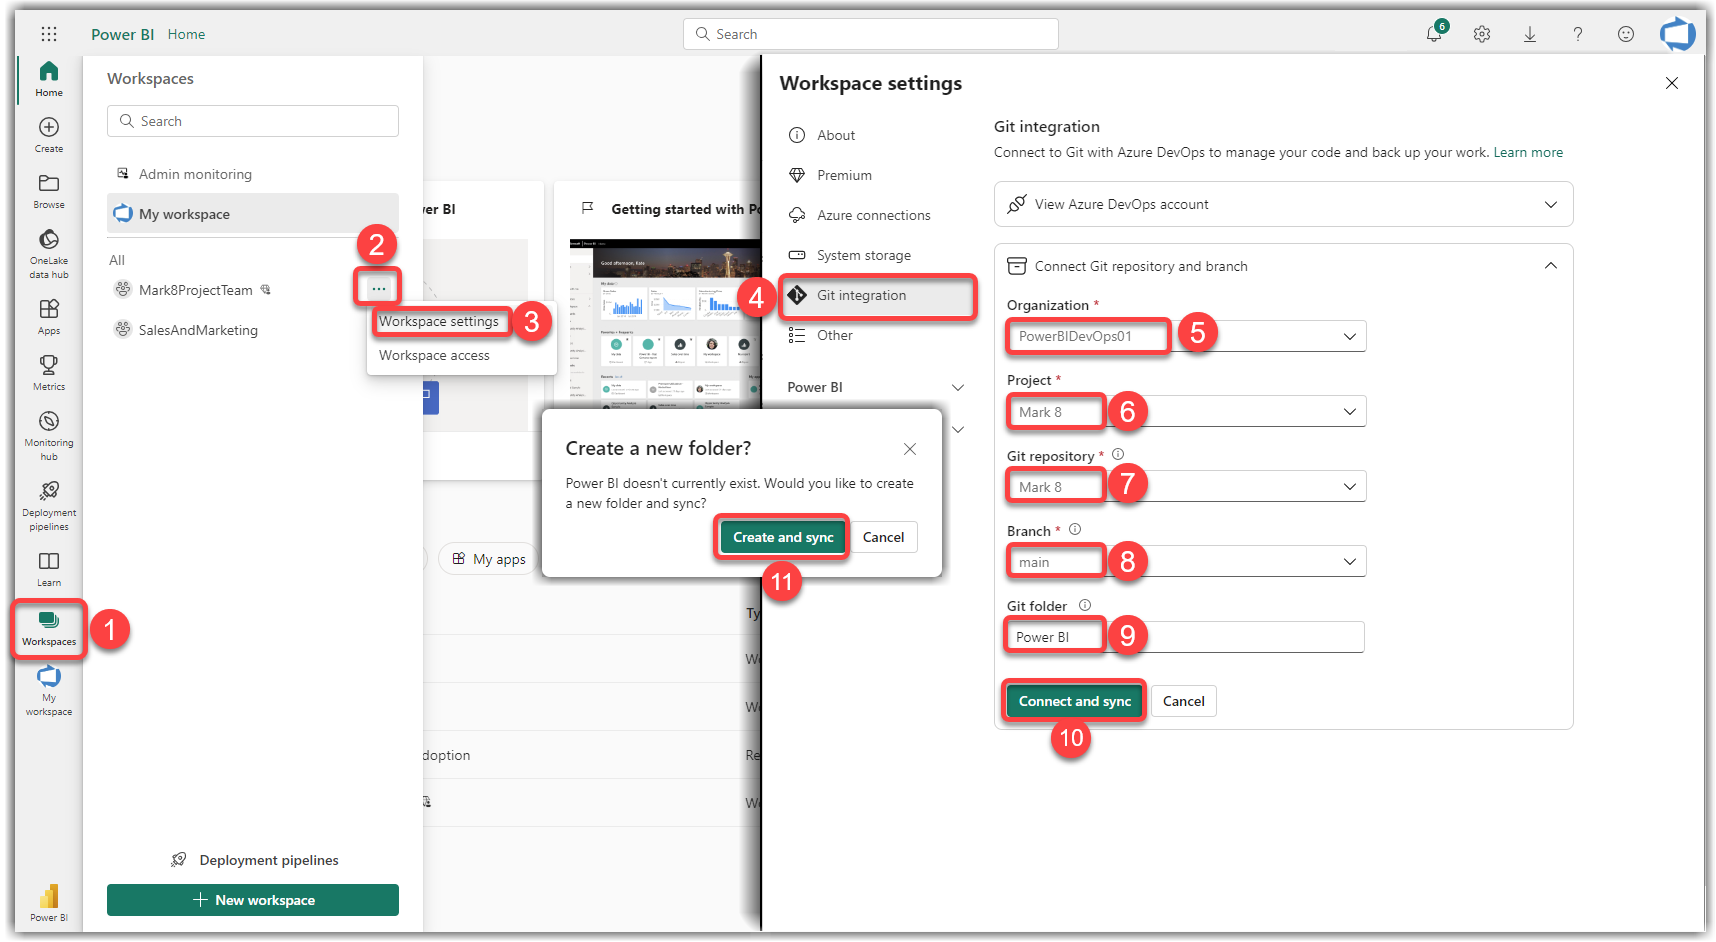Open the About settings tab
The height and width of the screenshot is (942, 1716).
(836, 135)
